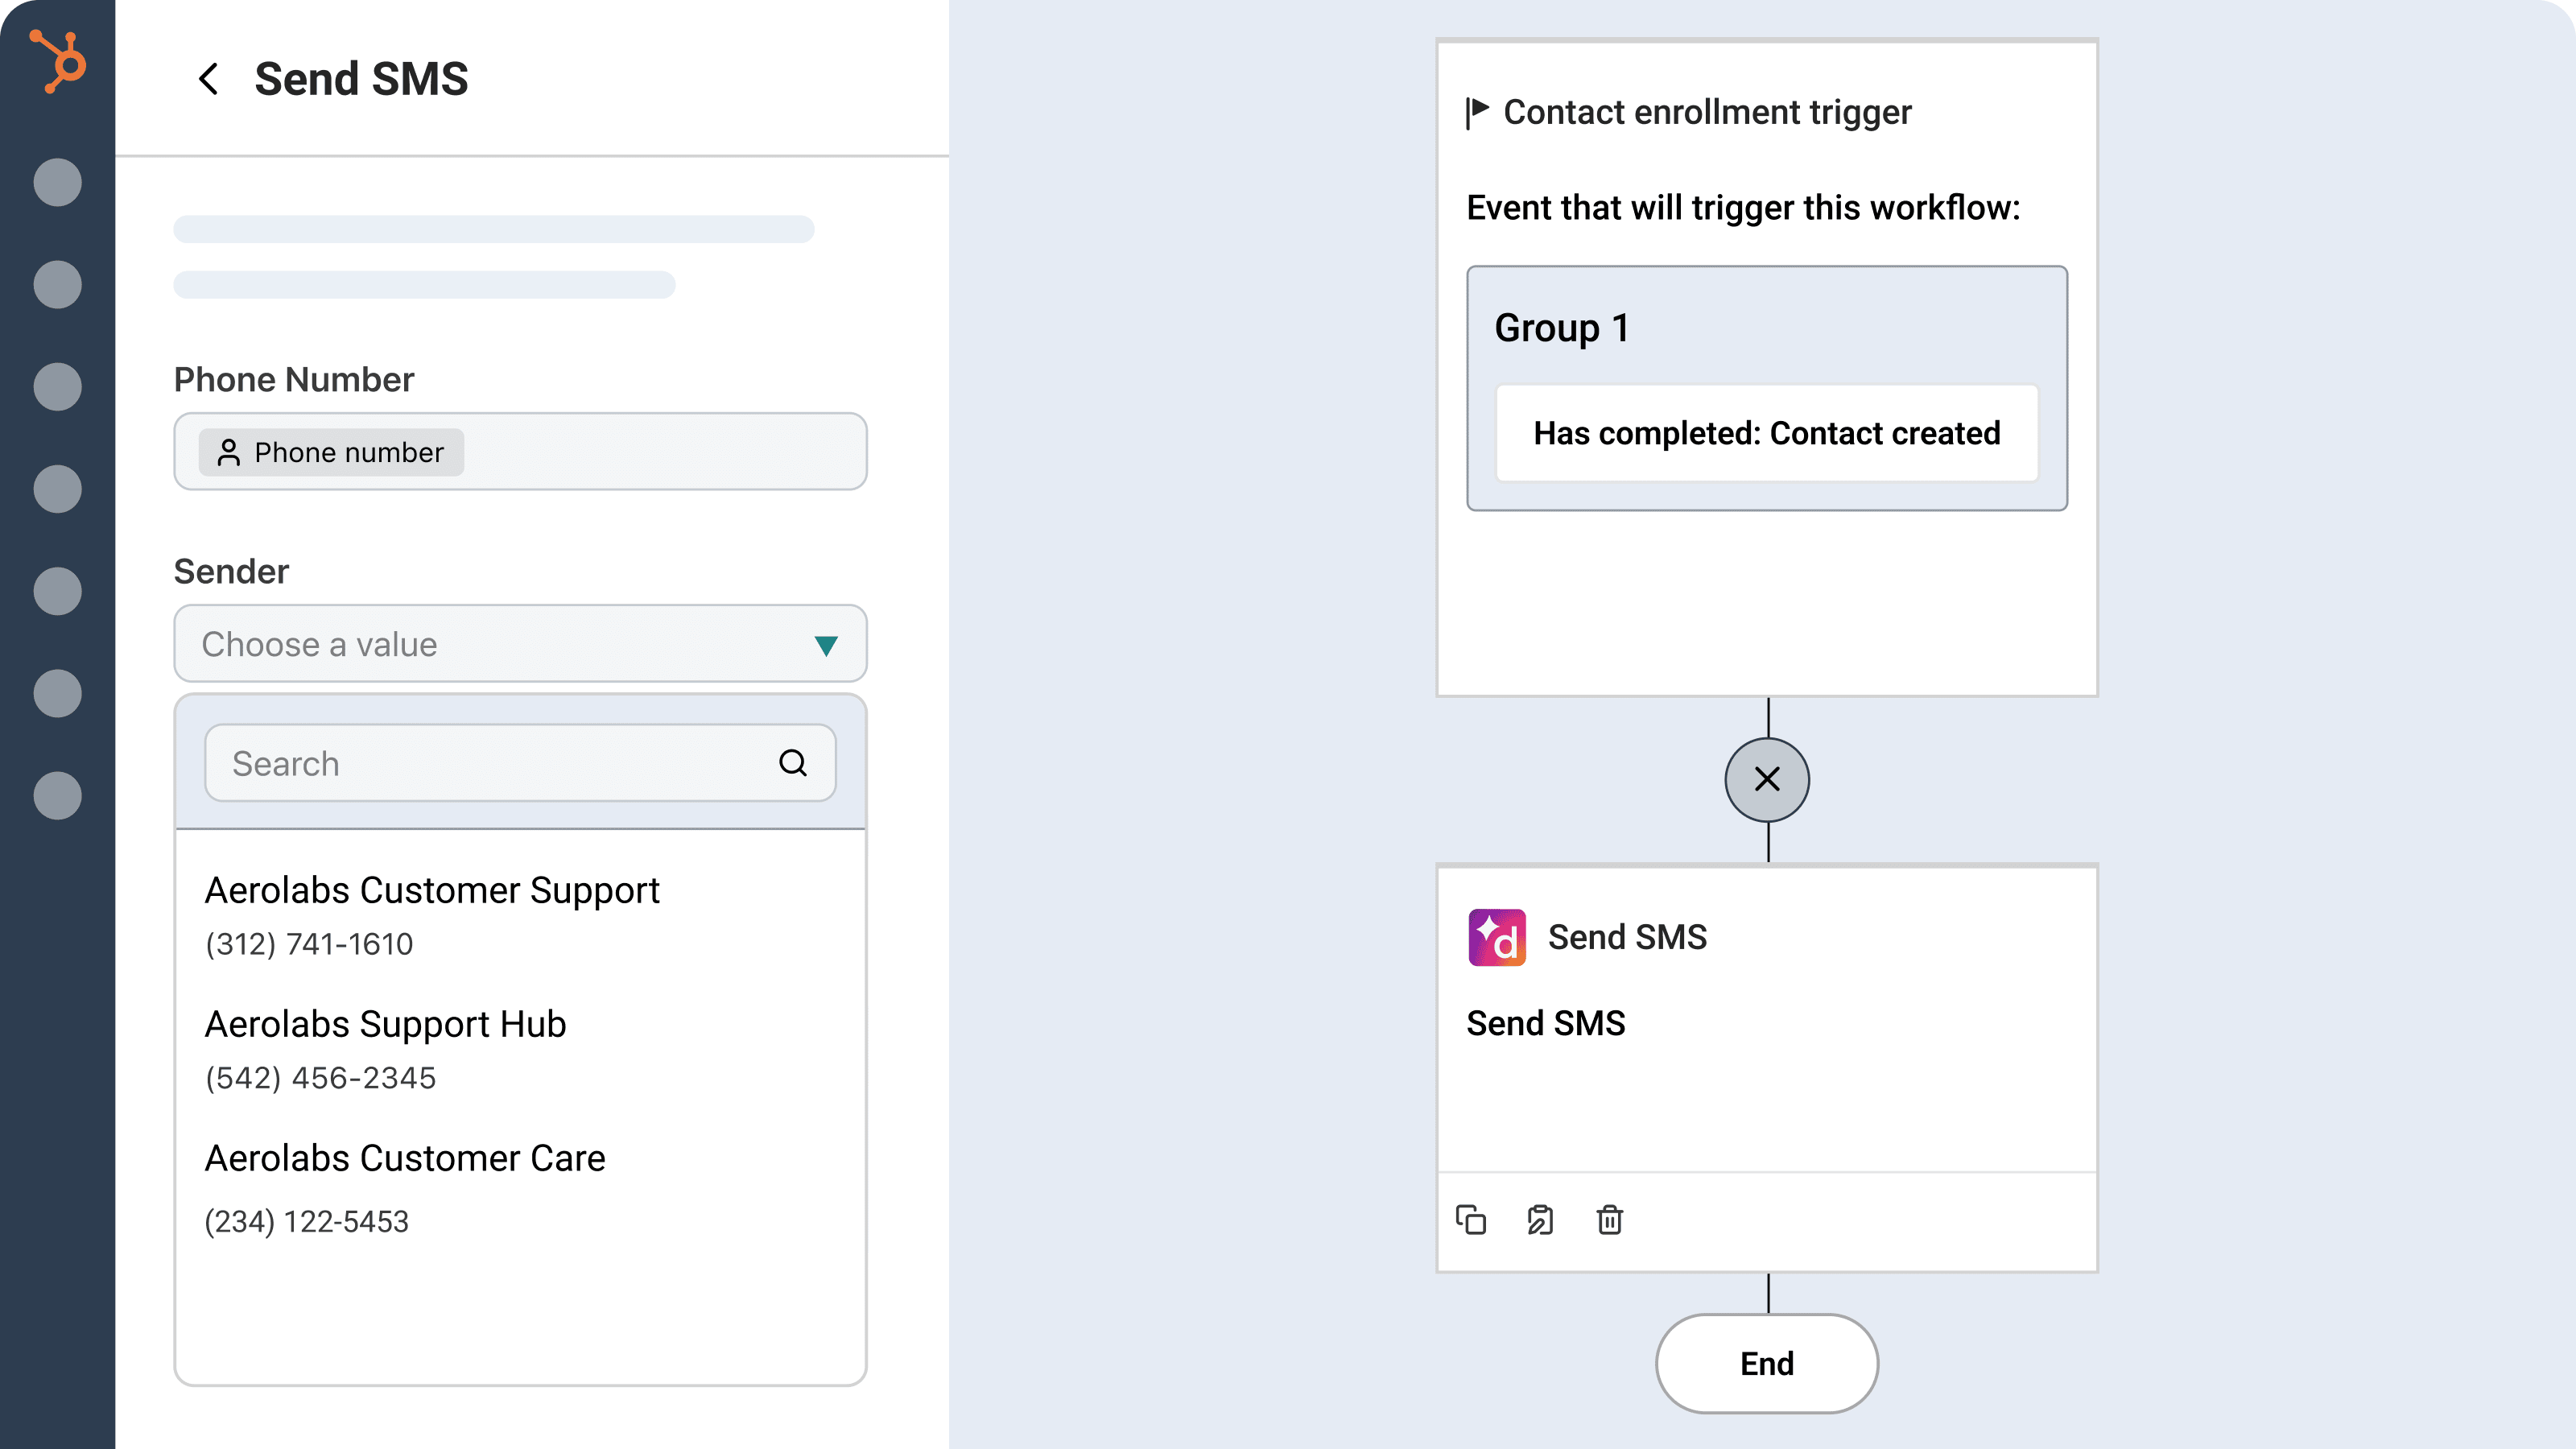Image resolution: width=2576 pixels, height=1449 pixels.
Task: Select Aerolabs Customer Support as sender
Action: click(x=432, y=890)
